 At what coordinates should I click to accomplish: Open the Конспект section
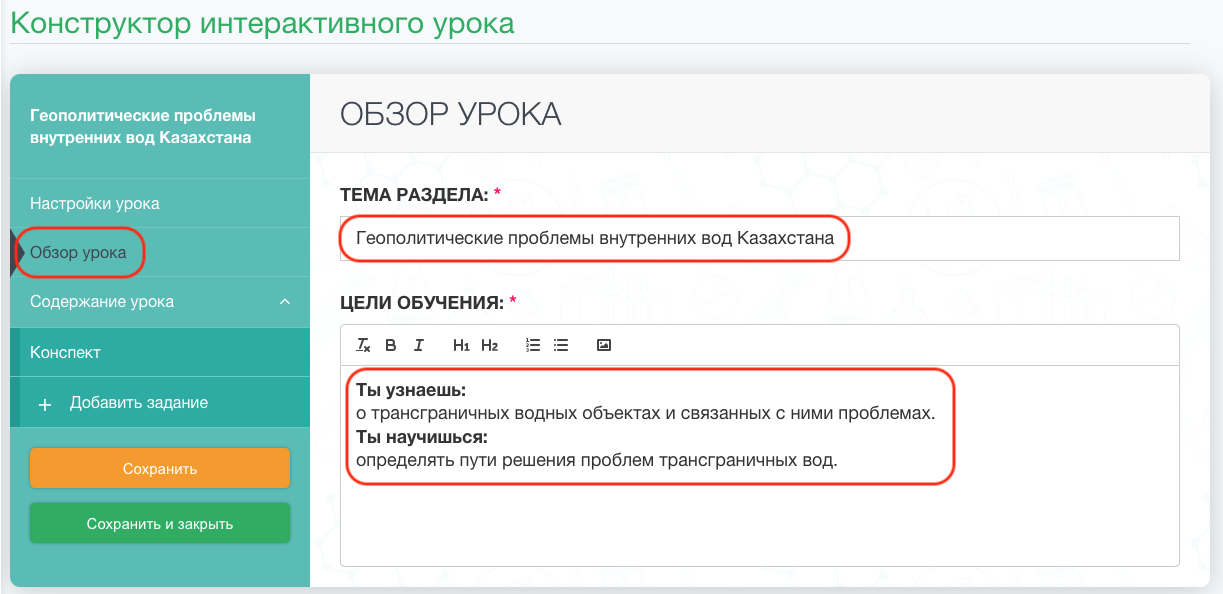pos(160,352)
